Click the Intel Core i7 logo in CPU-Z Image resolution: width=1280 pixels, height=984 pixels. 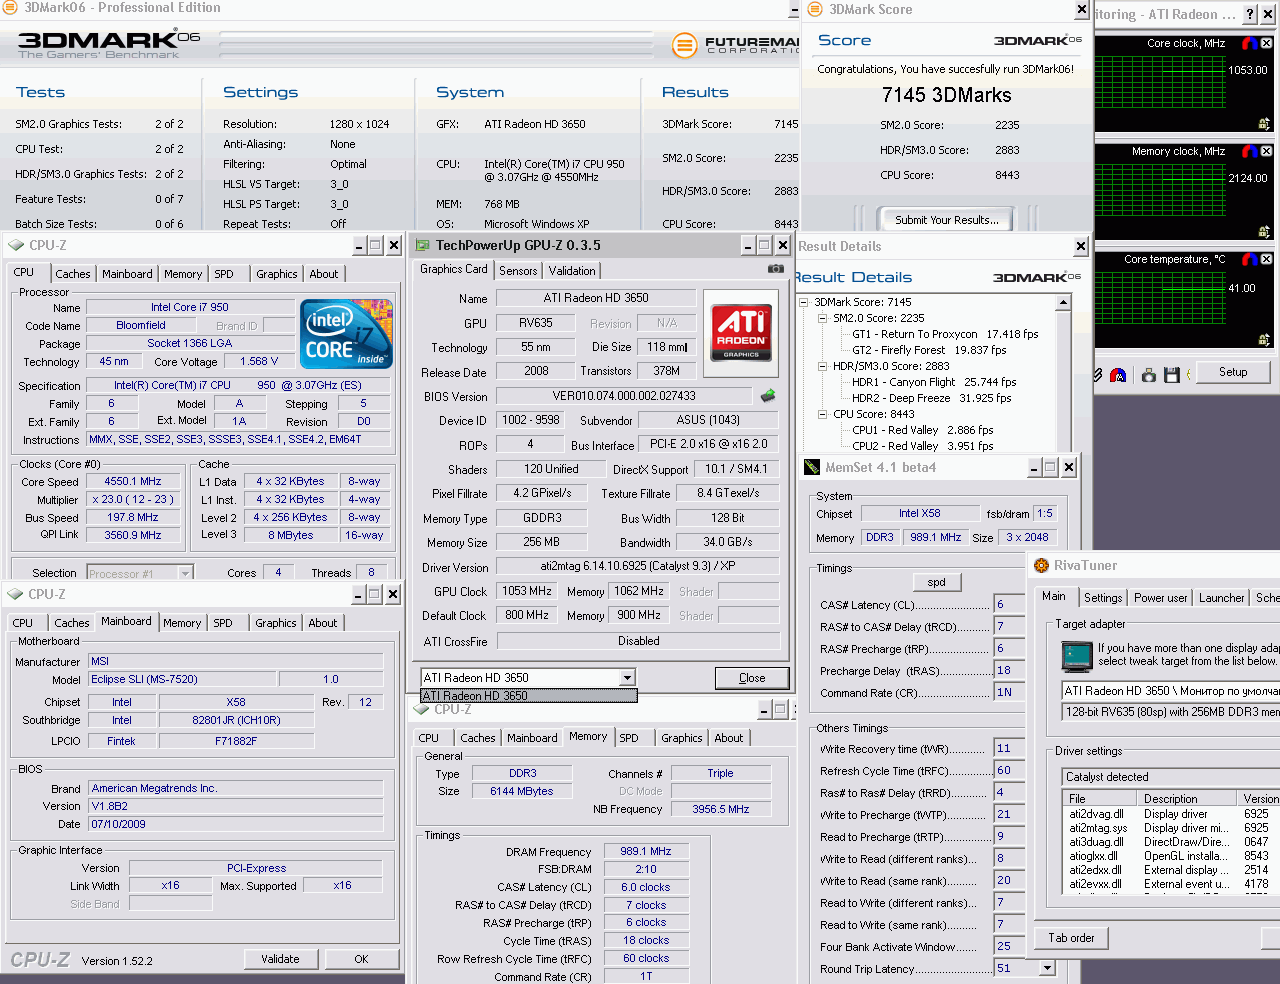coord(346,334)
